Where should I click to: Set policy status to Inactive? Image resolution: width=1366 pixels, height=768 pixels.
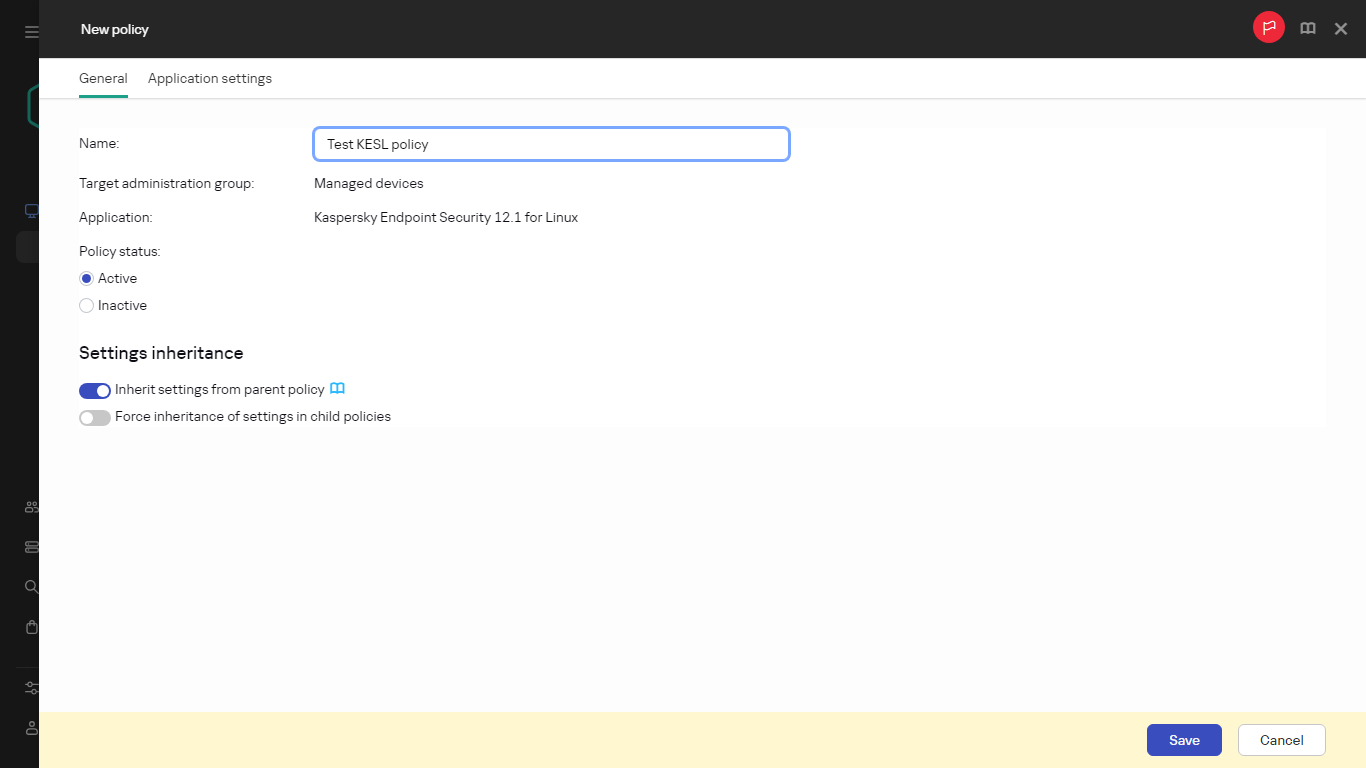pos(86,305)
